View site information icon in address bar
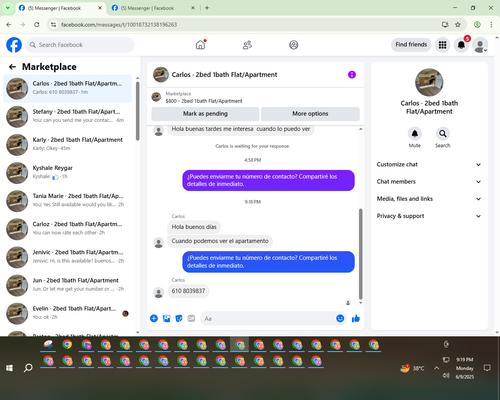Viewport: 500px width, 400px height. 53,25
